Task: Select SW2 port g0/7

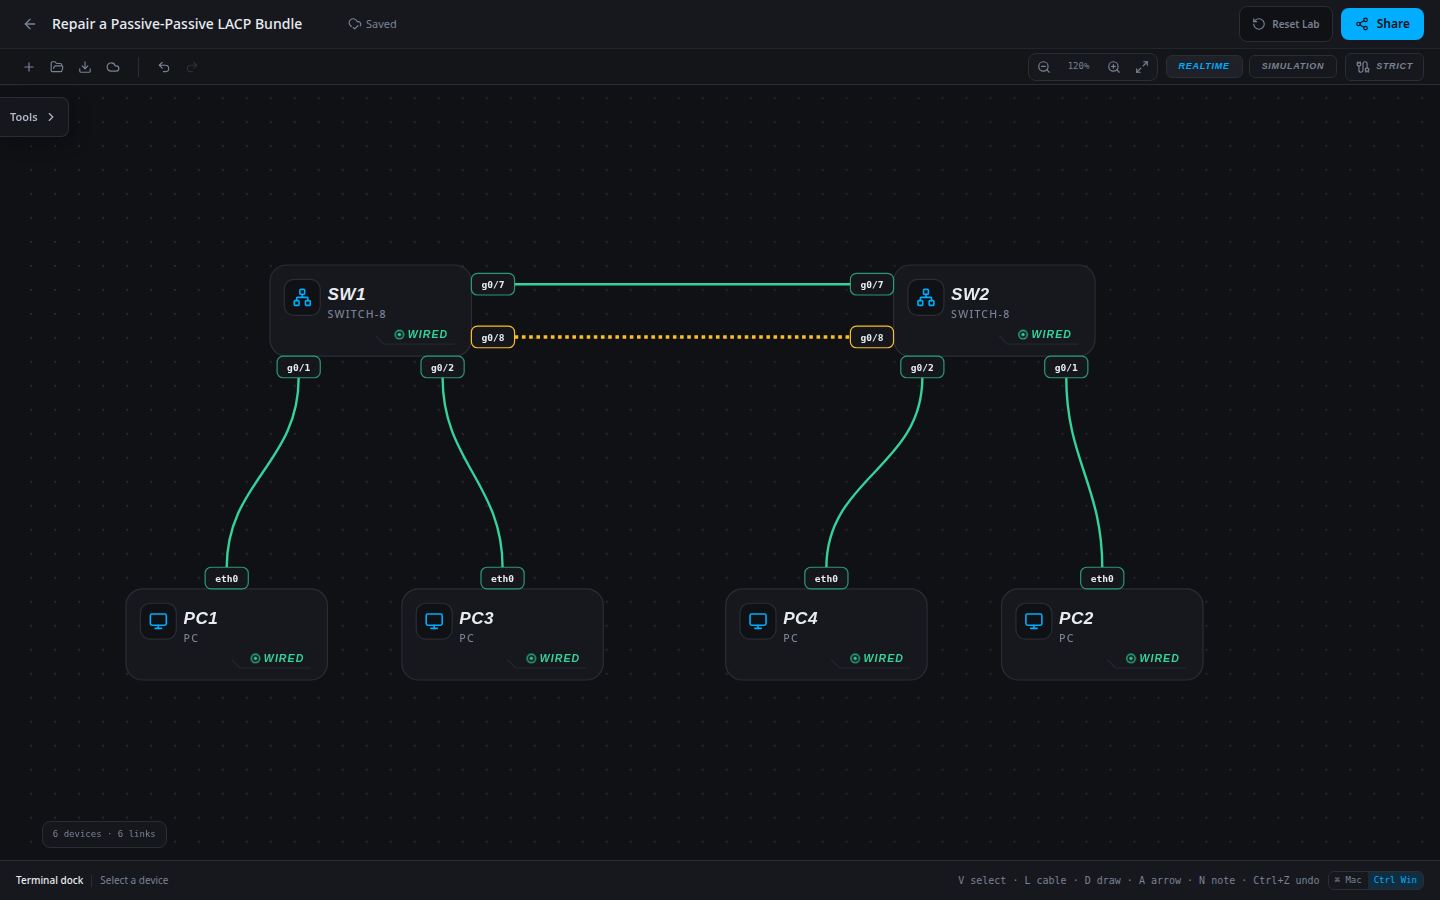Action: click(x=872, y=285)
